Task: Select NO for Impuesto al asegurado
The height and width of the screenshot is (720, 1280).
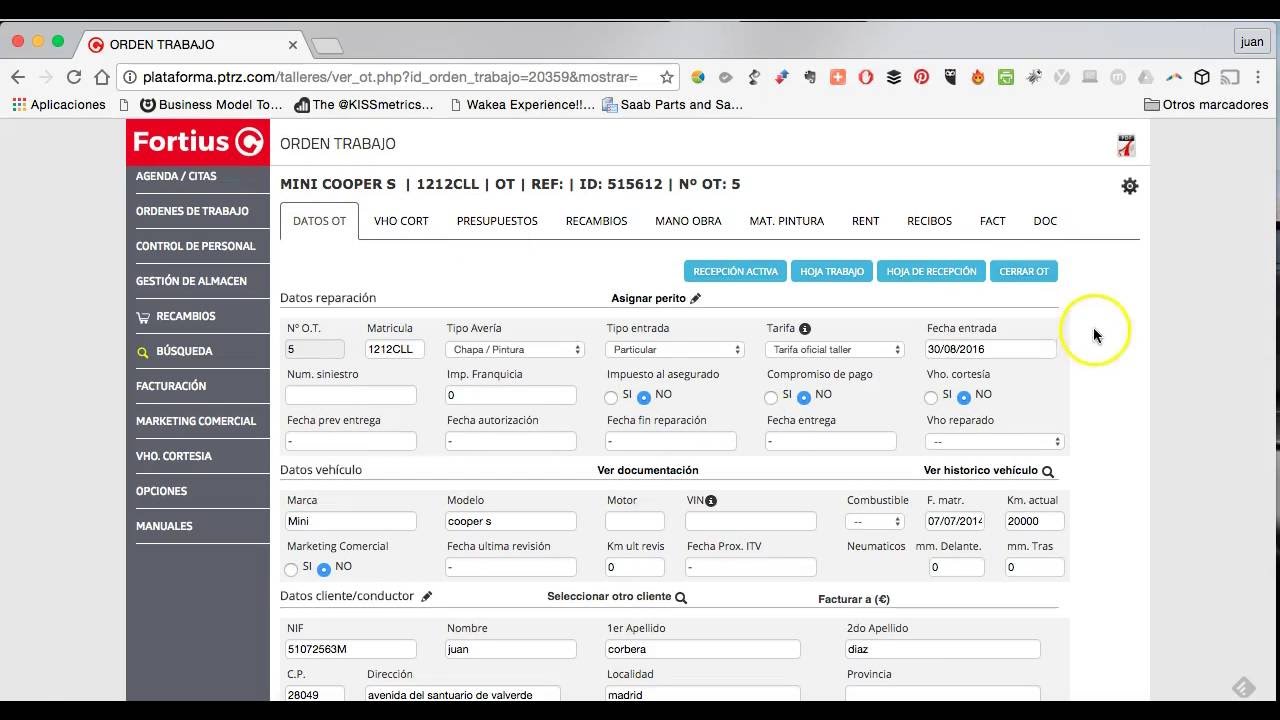Action: point(644,397)
